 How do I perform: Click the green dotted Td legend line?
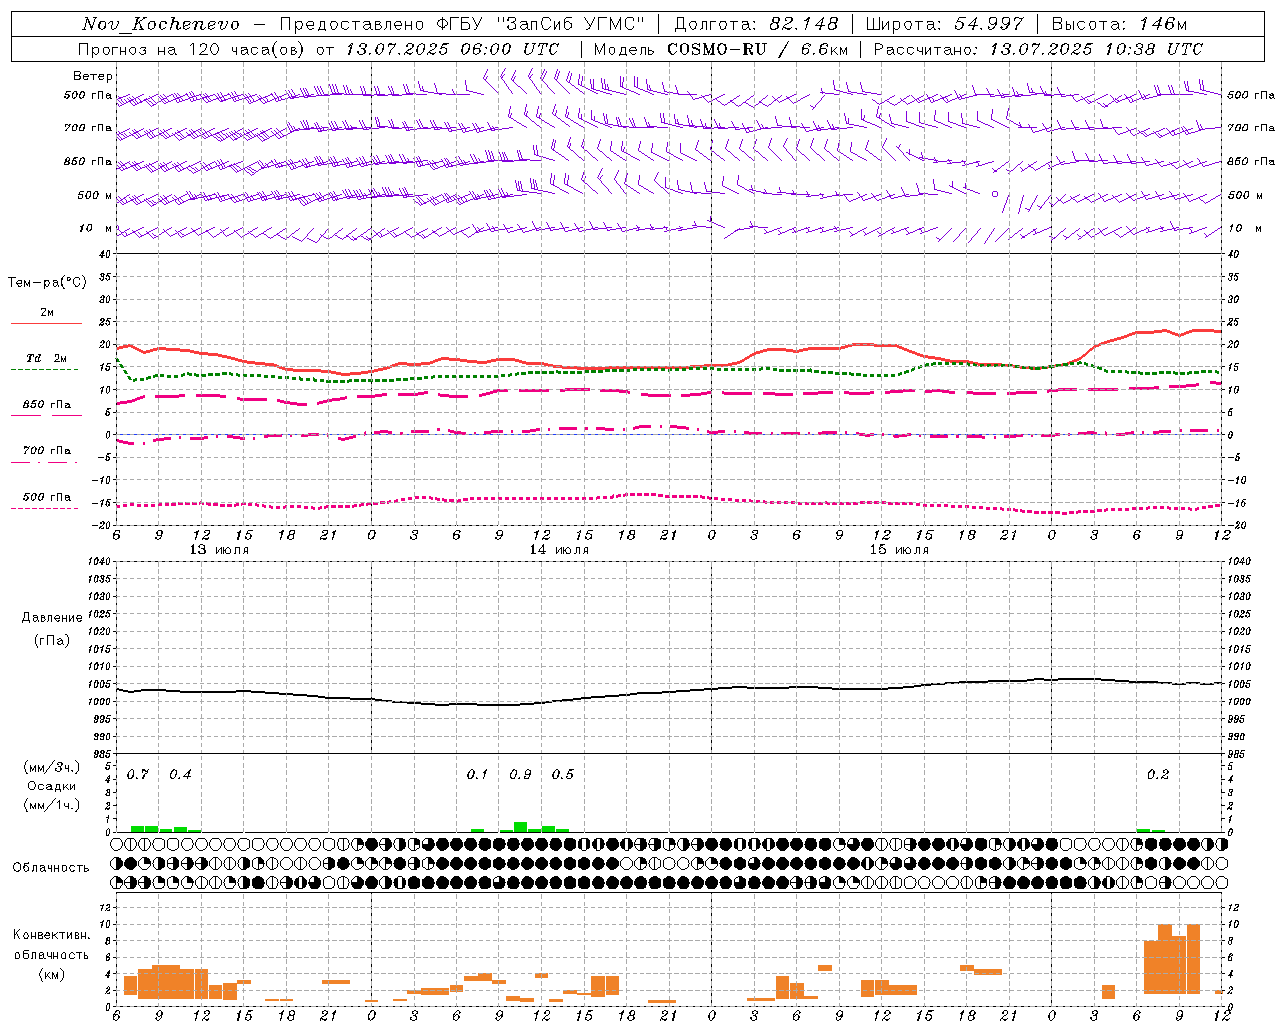click(44, 370)
